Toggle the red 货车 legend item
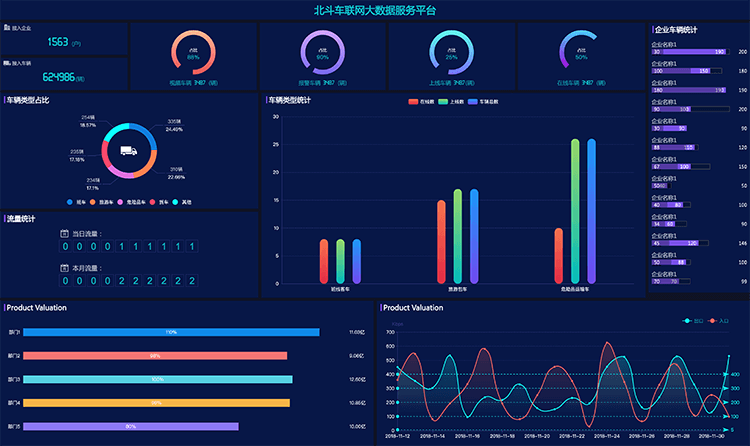Viewport: 750px width, 446px height. point(159,202)
